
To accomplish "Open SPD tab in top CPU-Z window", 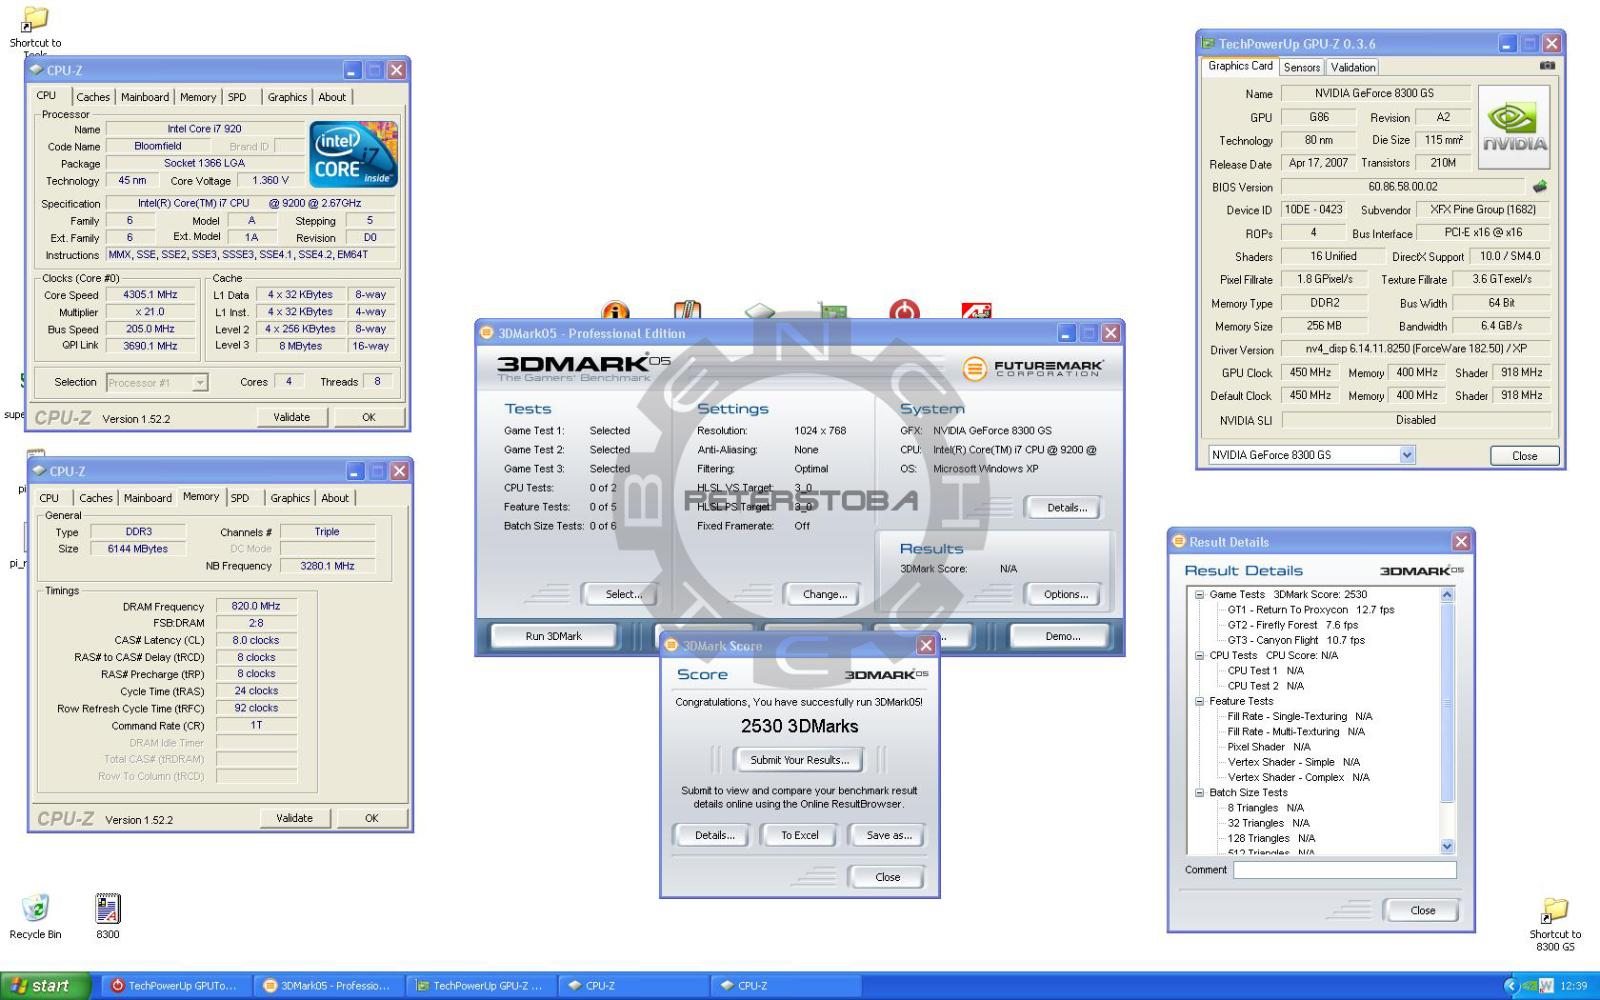I will tap(237, 97).
